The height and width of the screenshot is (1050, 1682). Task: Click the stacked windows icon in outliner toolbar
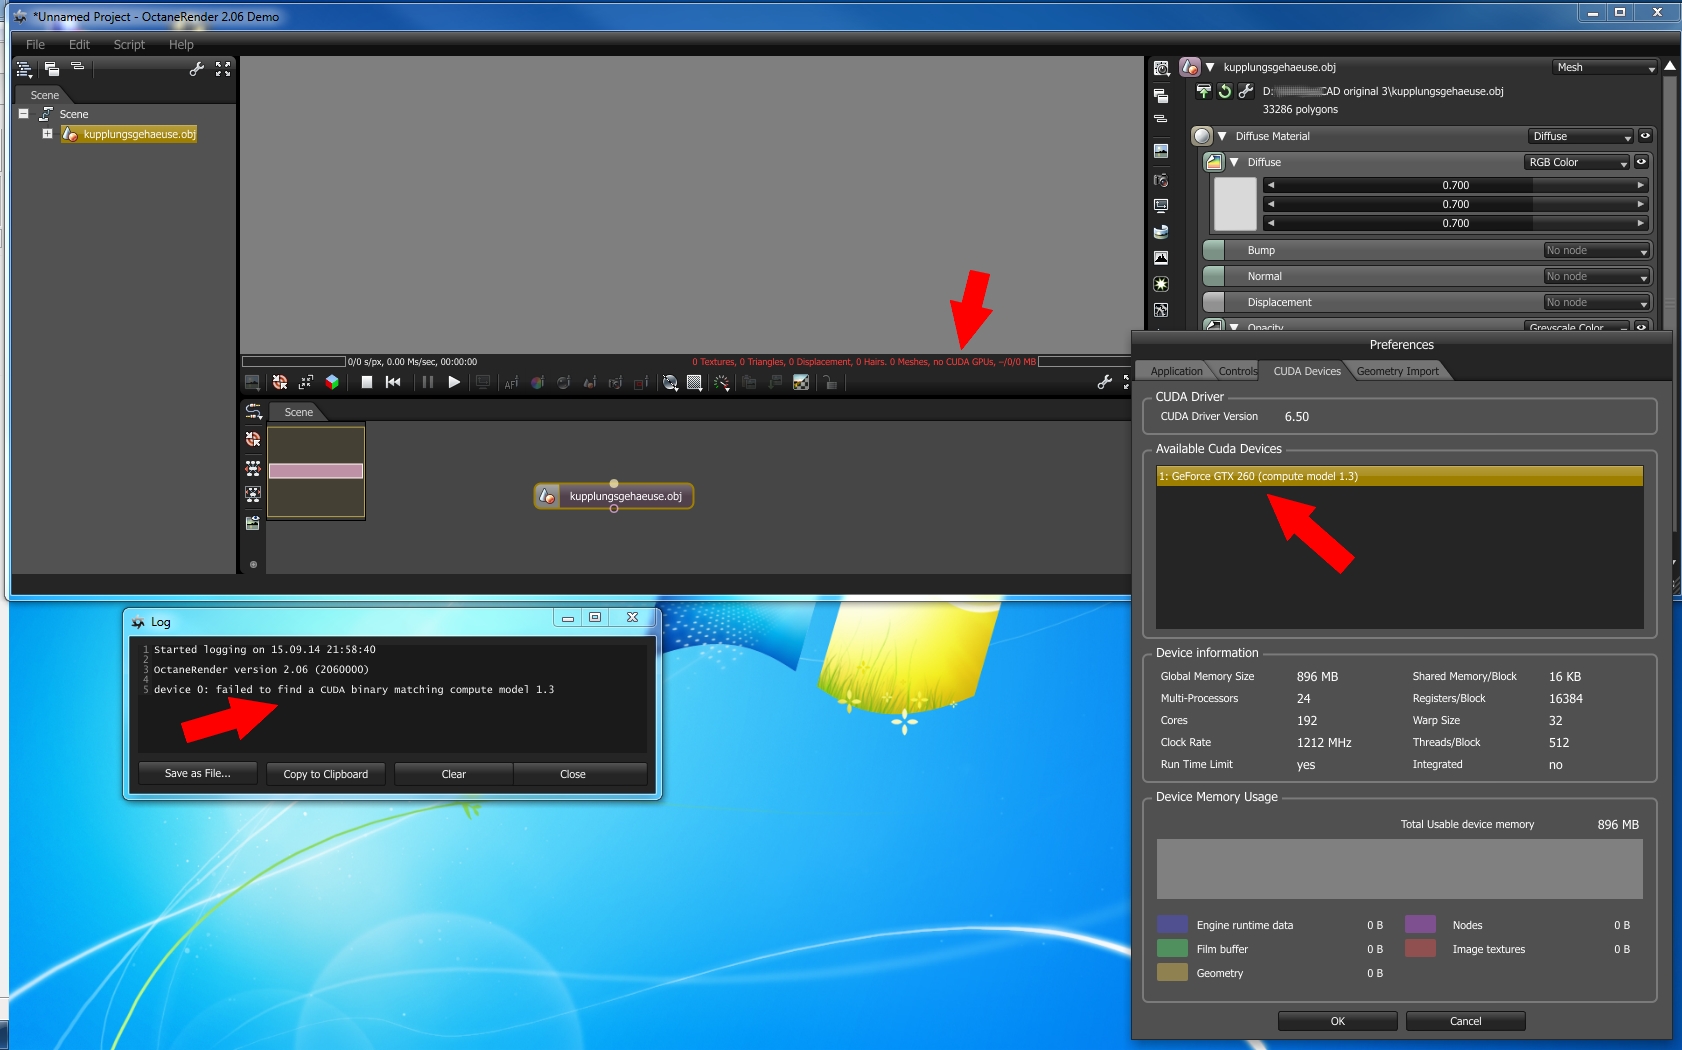(x=51, y=69)
